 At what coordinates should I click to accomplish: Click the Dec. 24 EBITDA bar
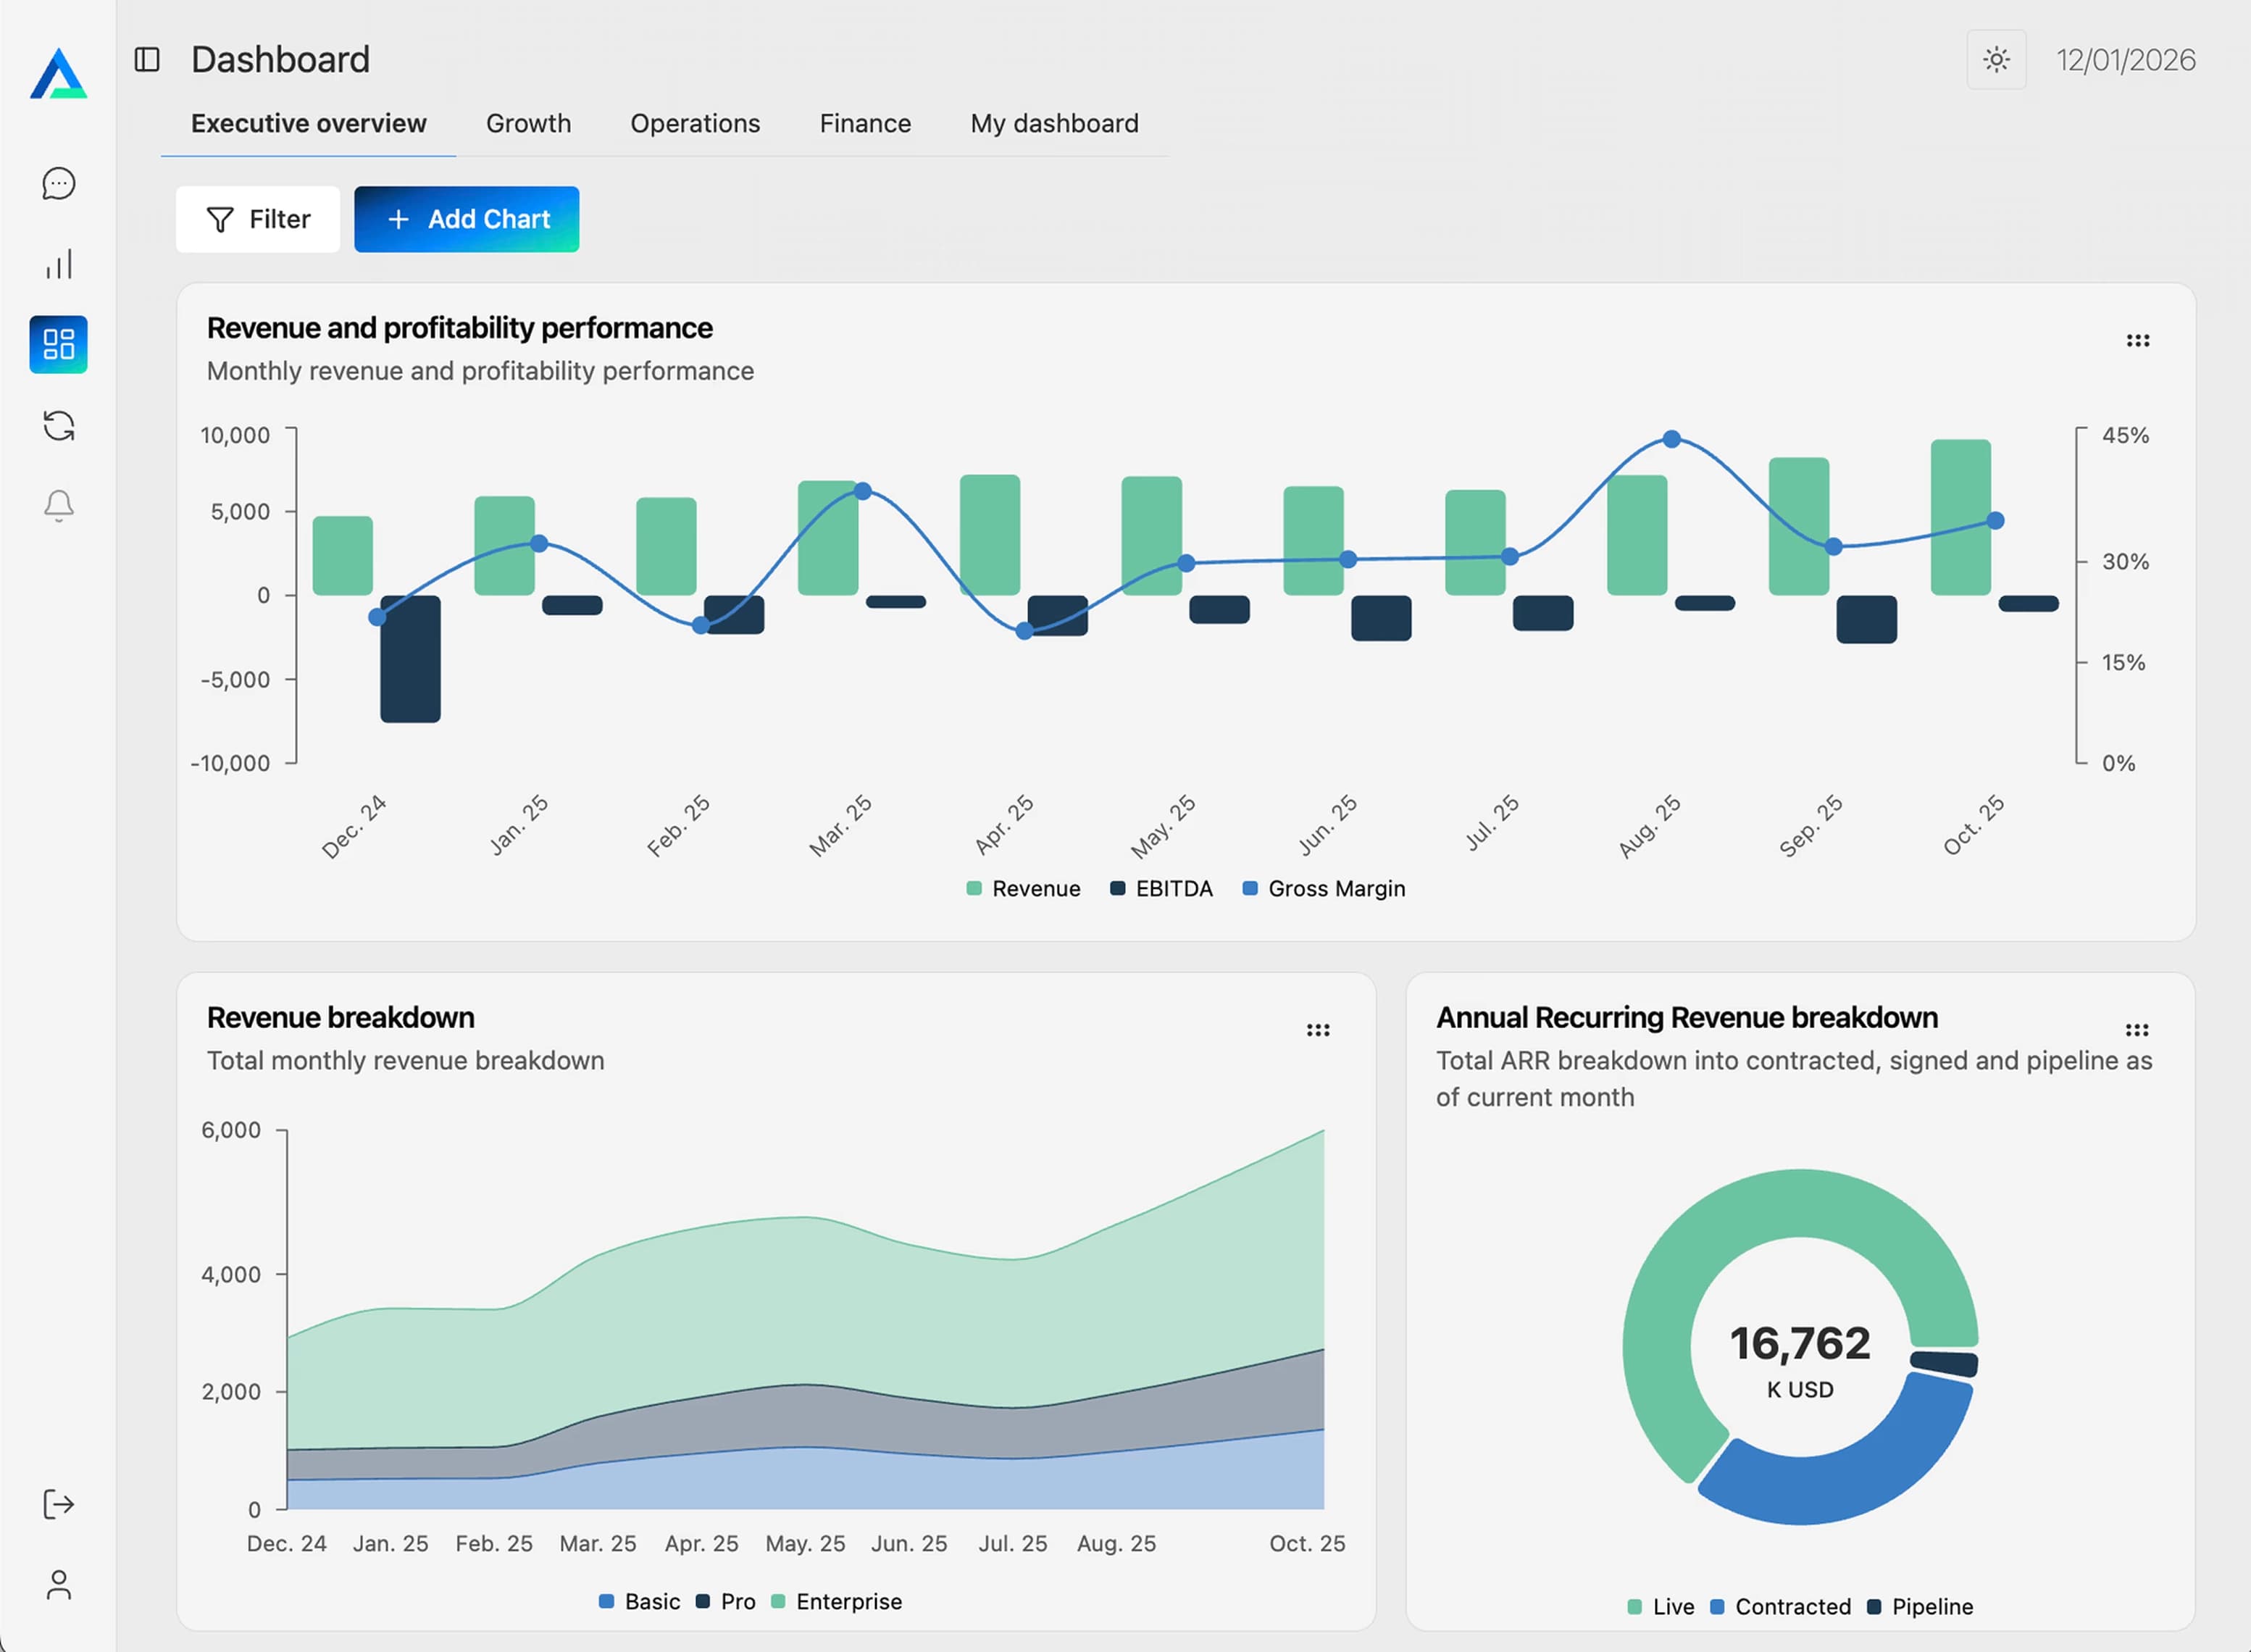point(410,659)
